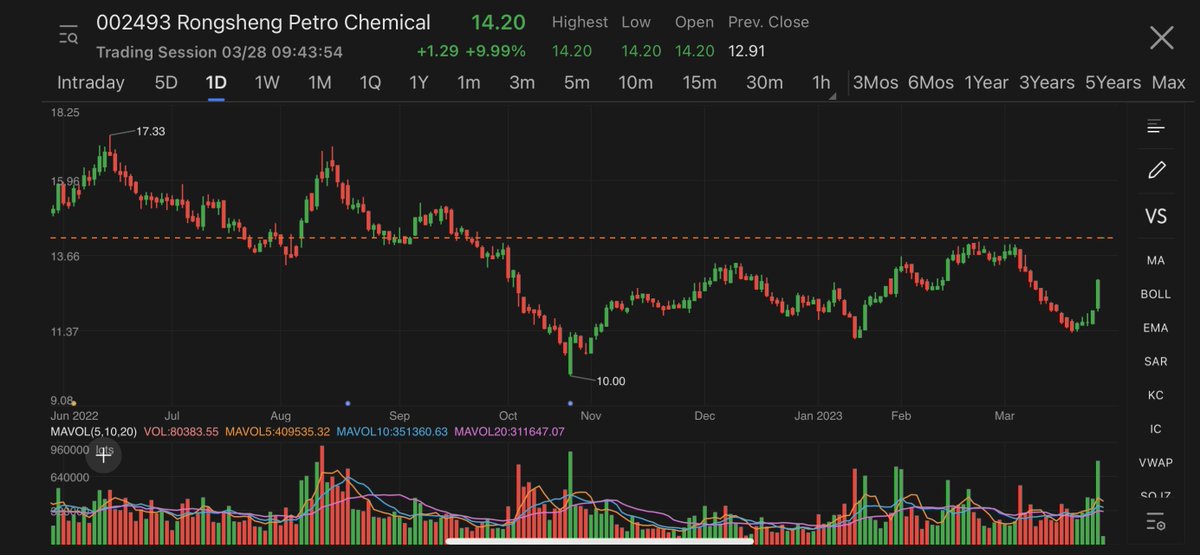Switch to the 5D tab
The image size is (1200, 555).
[166, 82]
